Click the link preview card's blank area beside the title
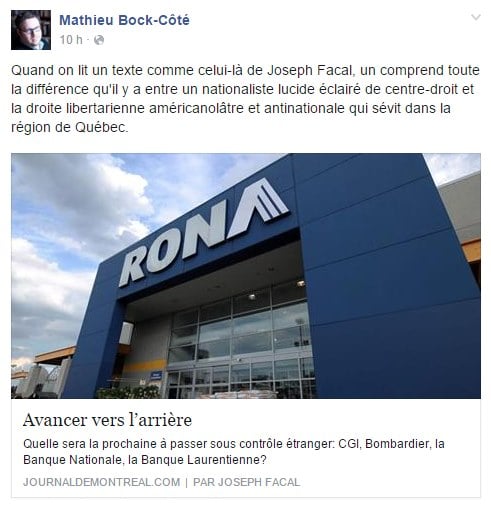491x508 pixels. [333, 420]
